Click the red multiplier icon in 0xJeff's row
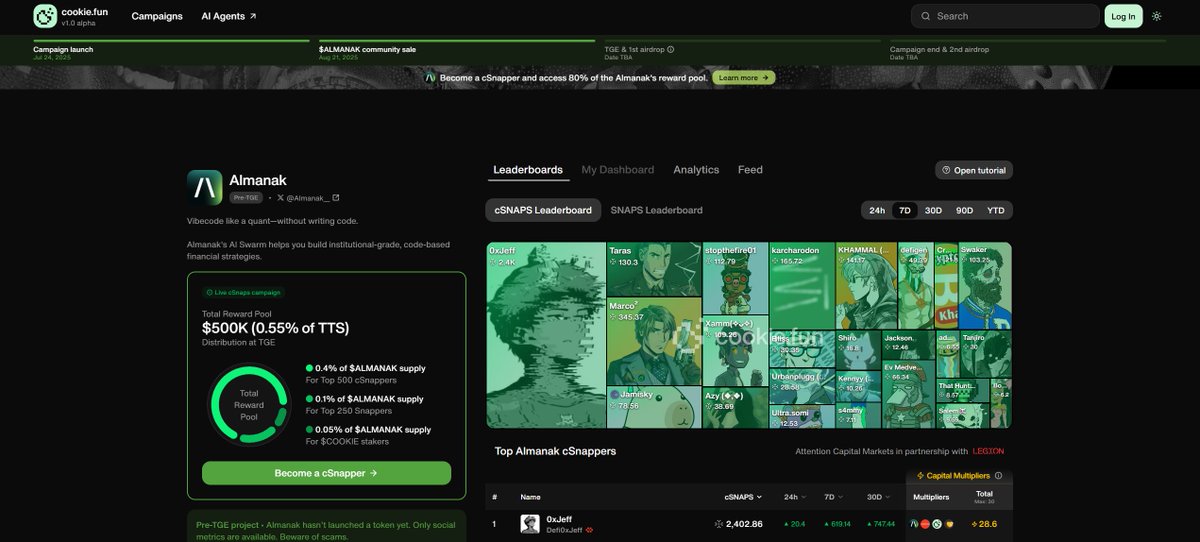The height and width of the screenshot is (542, 1200). [925, 524]
